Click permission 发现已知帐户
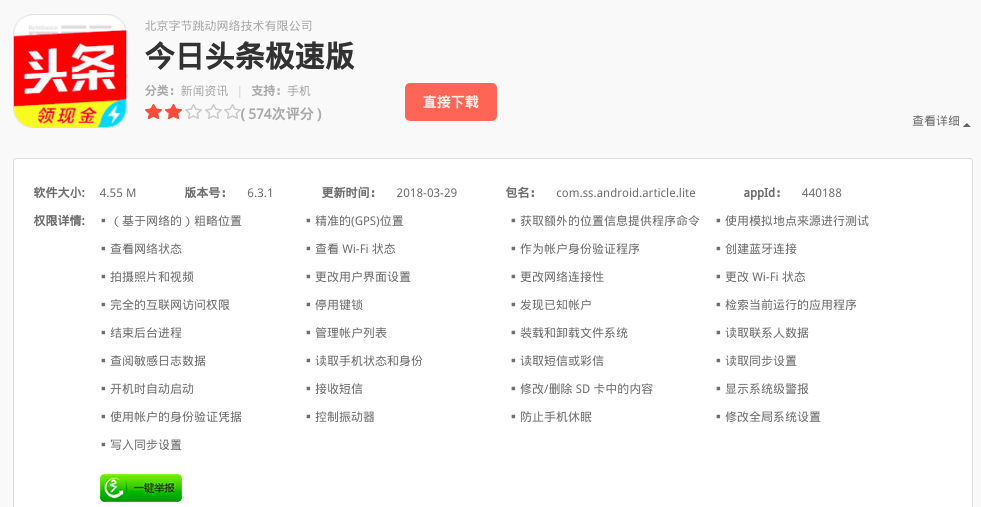 click(x=556, y=305)
